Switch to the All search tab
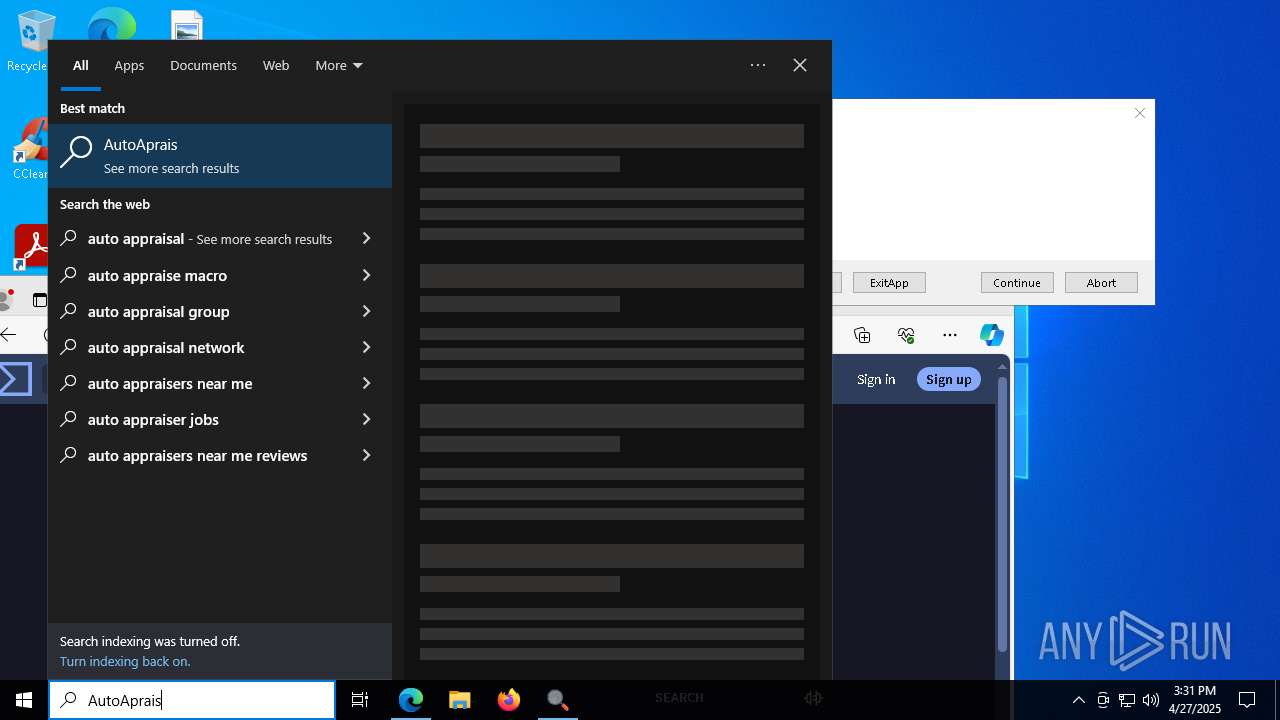The image size is (1280, 720). pyautogui.click(x=81, y=65)
